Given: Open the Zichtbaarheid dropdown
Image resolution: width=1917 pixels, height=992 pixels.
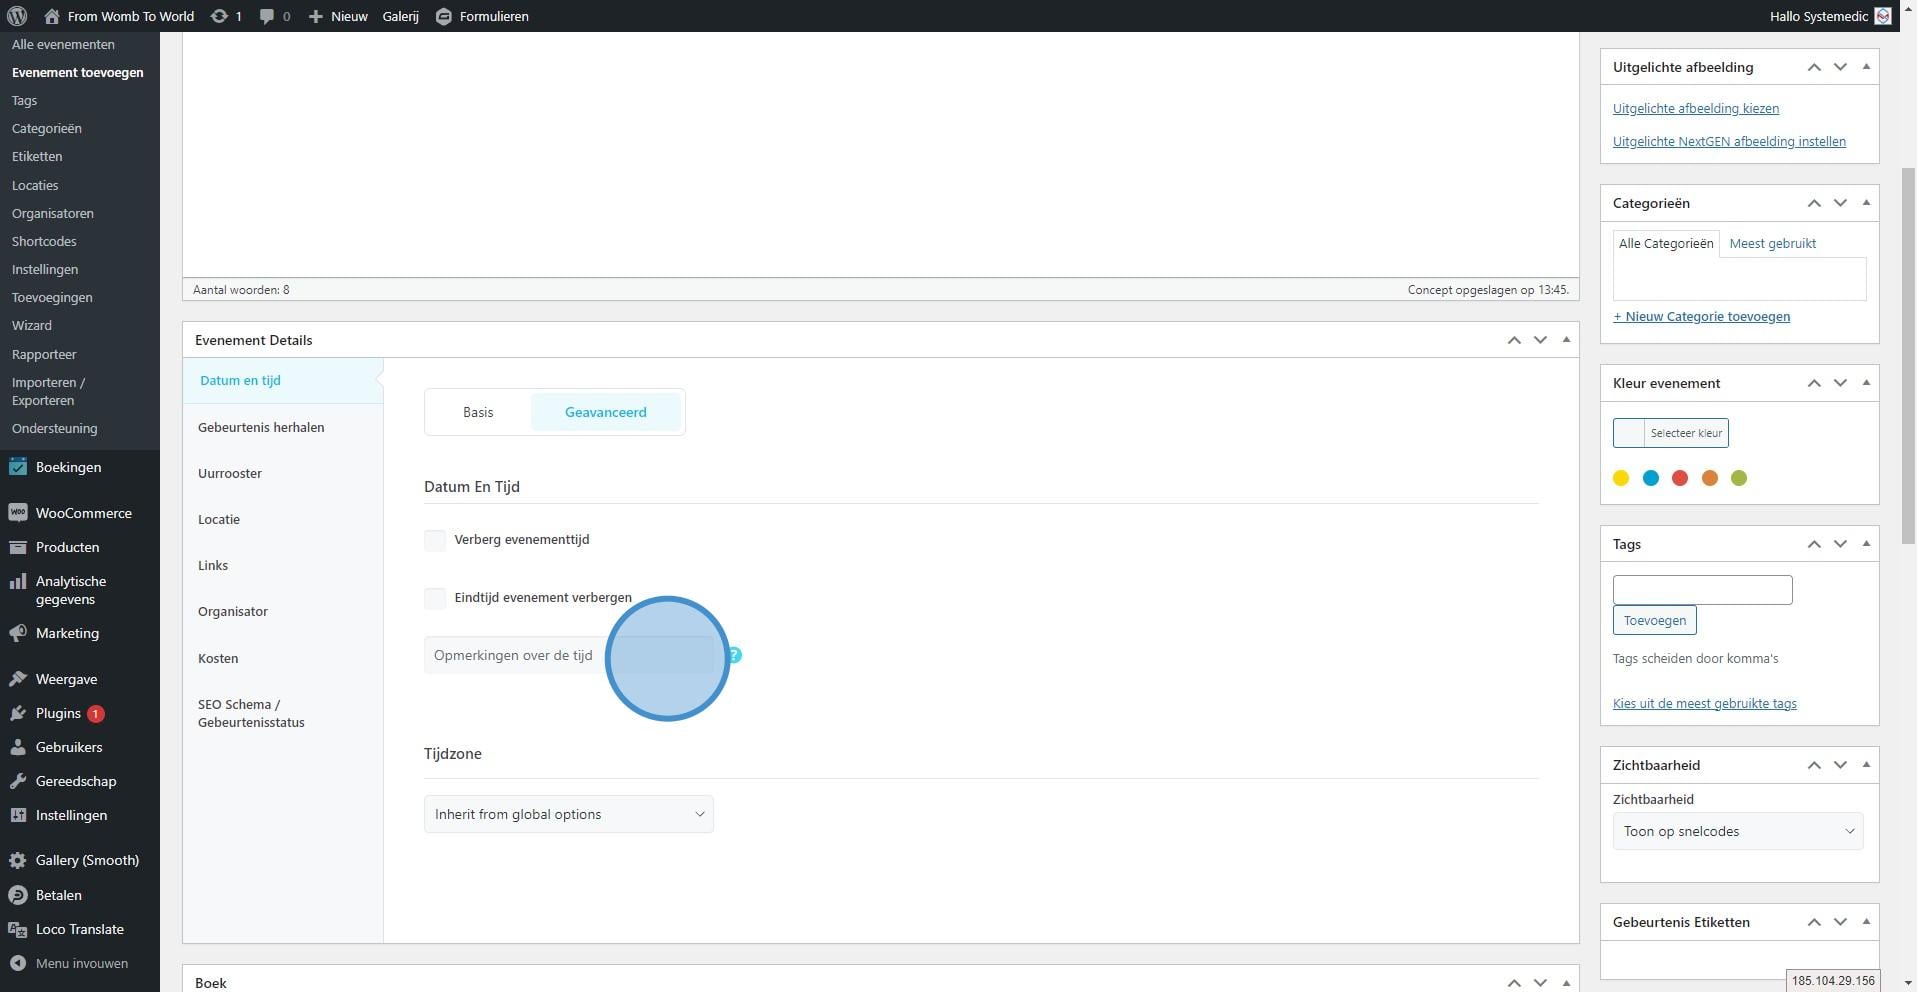Looking at the screenshot, I should click(1738, 831).
